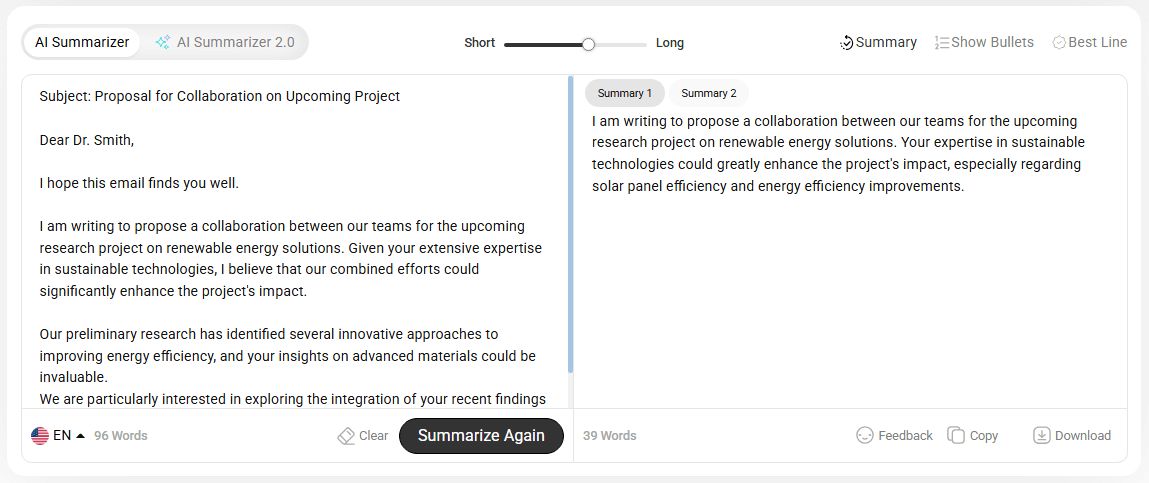
Task: Click the US flag language icon
Action: click(40, 436)
